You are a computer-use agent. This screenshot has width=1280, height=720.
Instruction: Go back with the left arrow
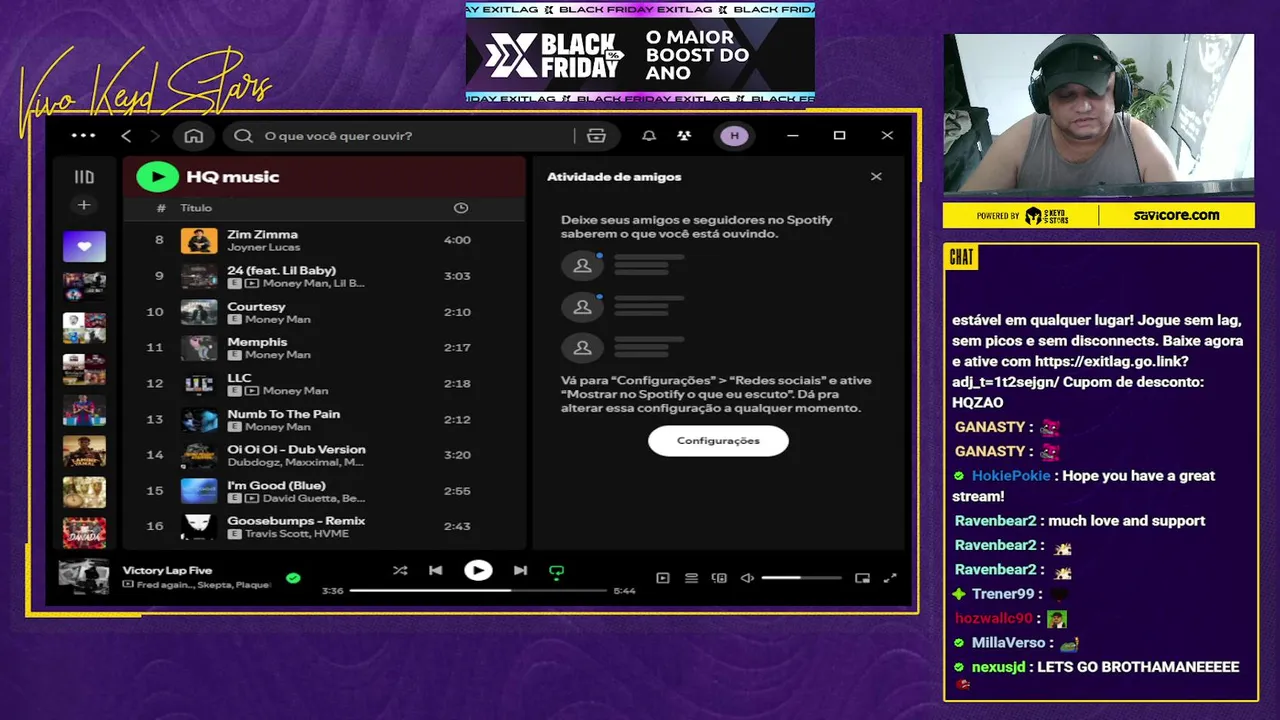click(126, 136)
